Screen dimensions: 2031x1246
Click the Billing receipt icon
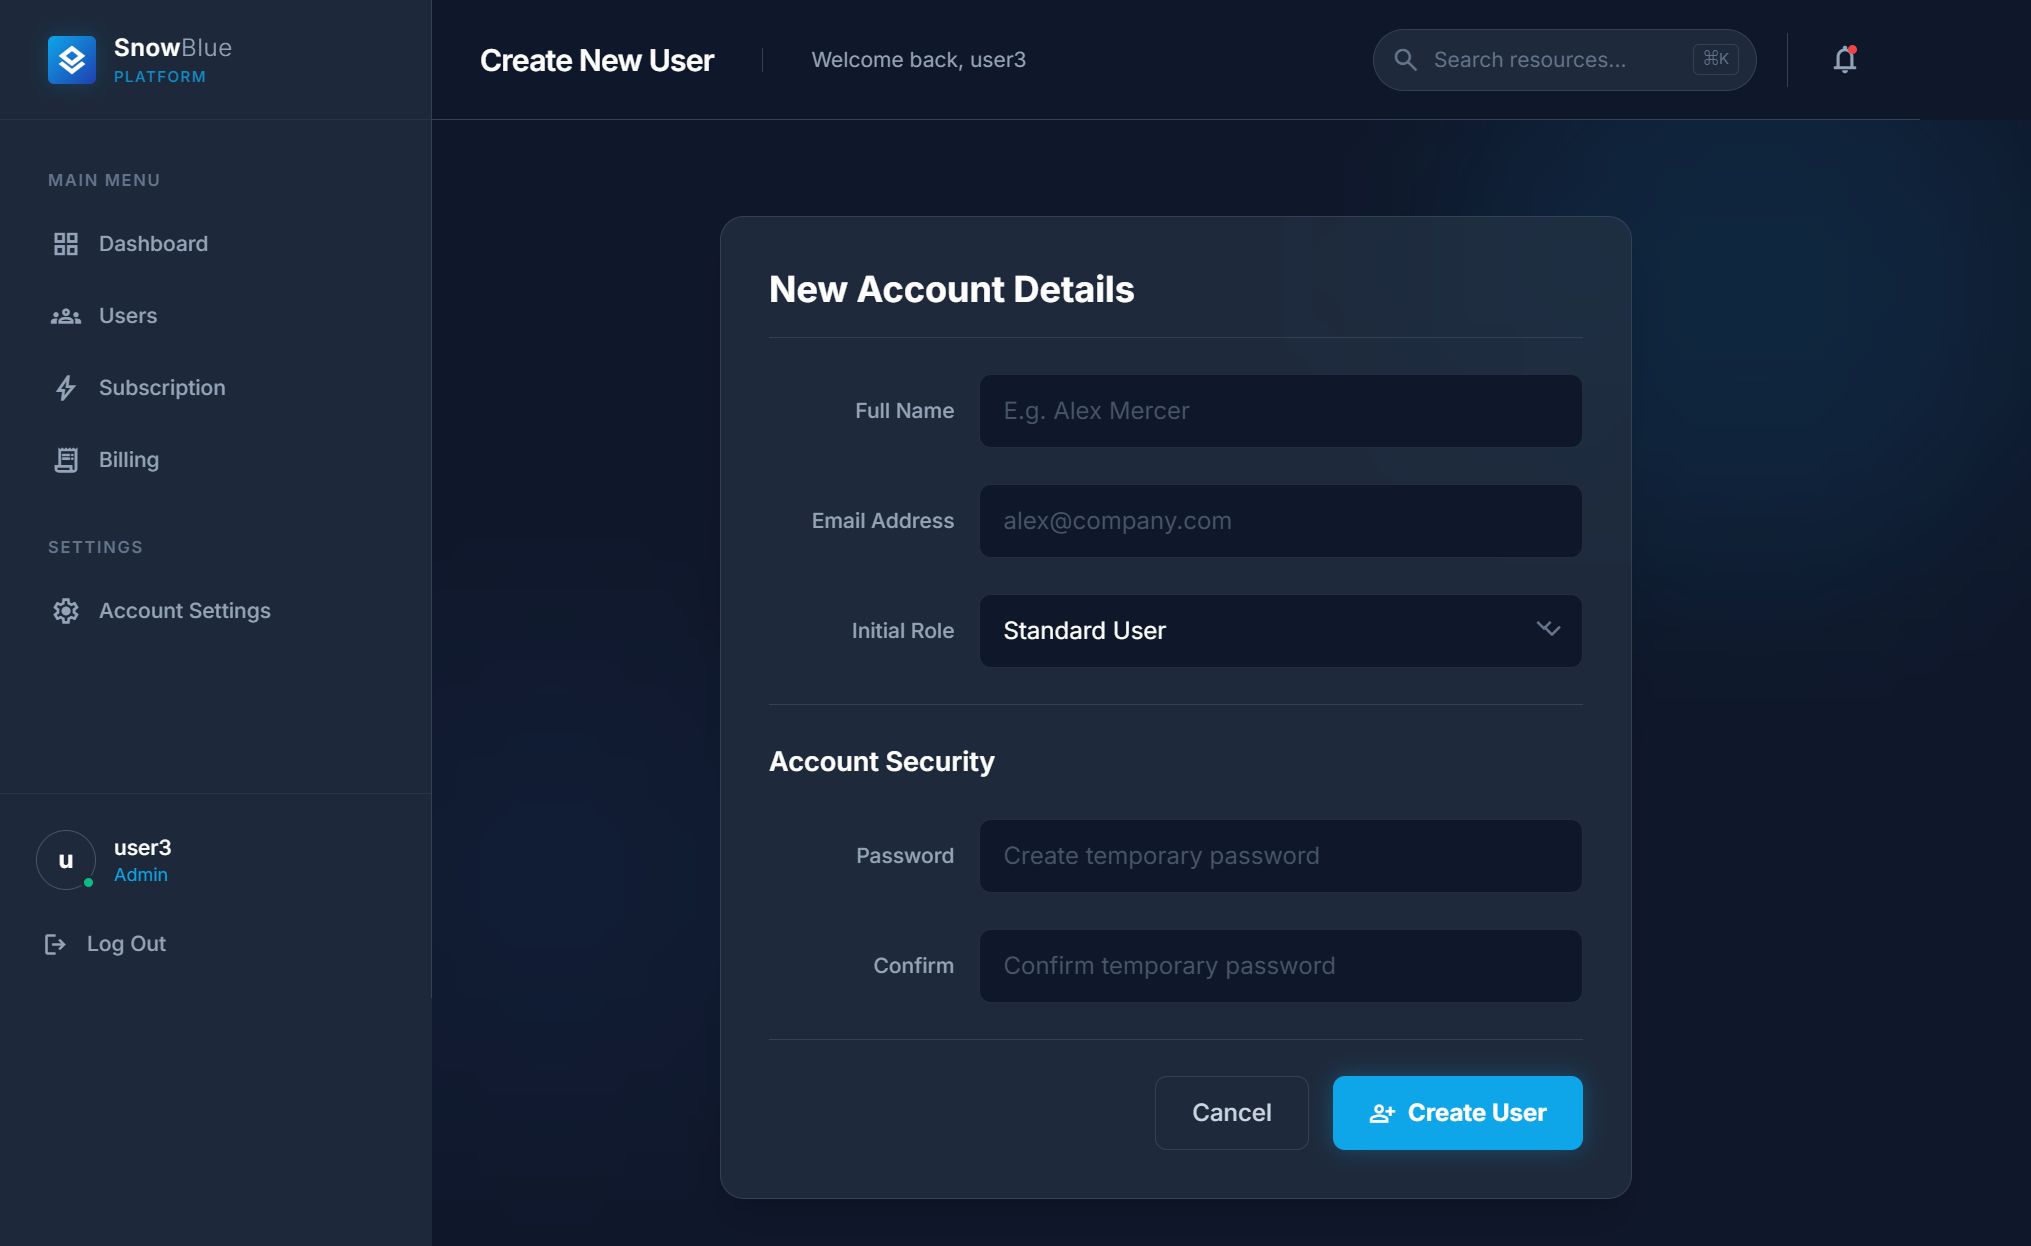66,460
